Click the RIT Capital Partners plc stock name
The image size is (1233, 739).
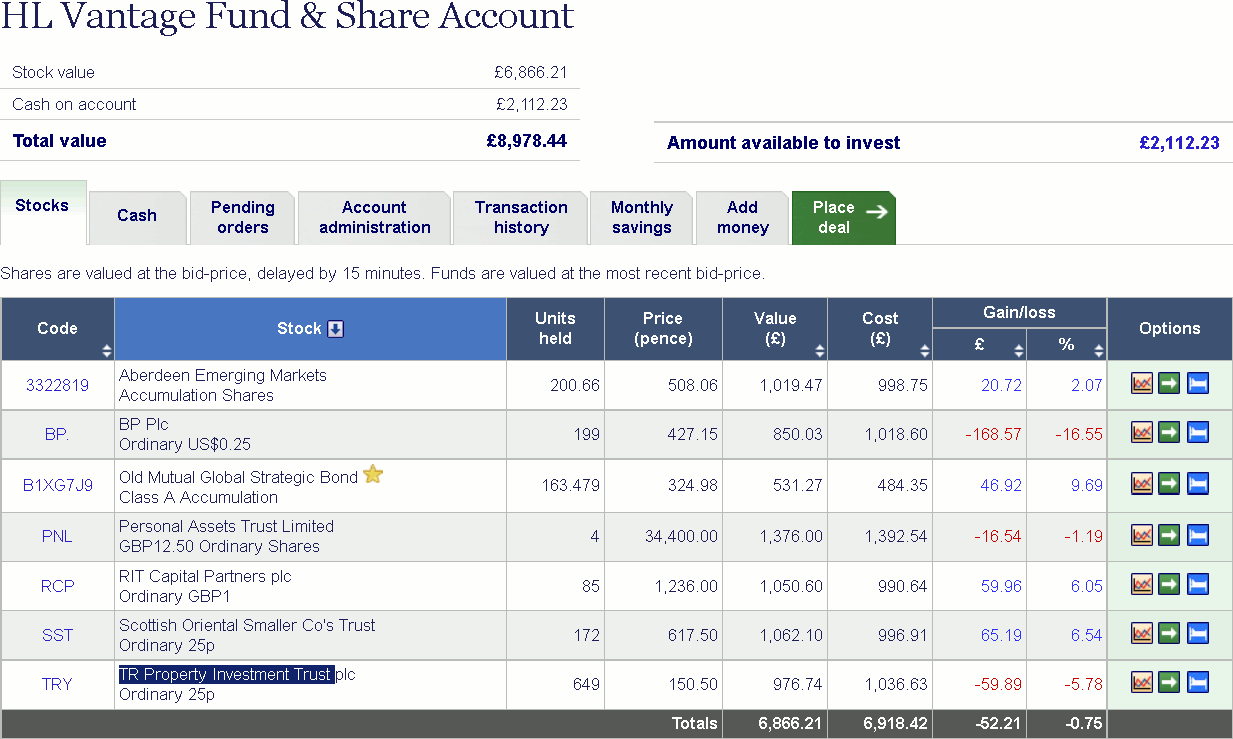click(205, 576)
